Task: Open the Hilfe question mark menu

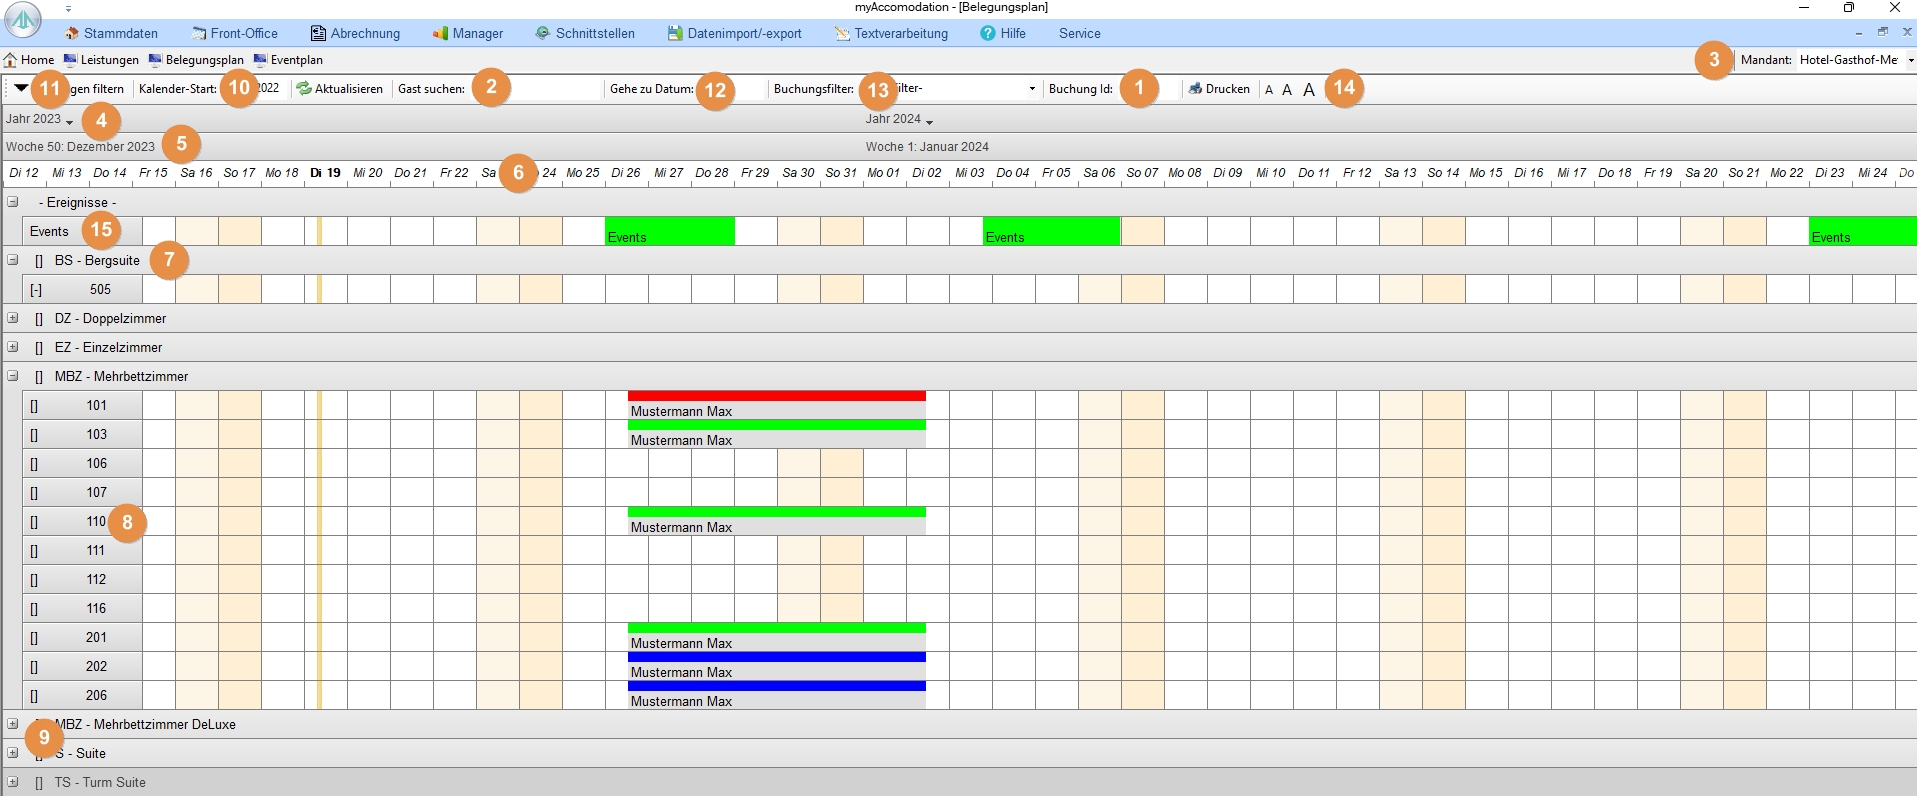Action: point(988,33)
